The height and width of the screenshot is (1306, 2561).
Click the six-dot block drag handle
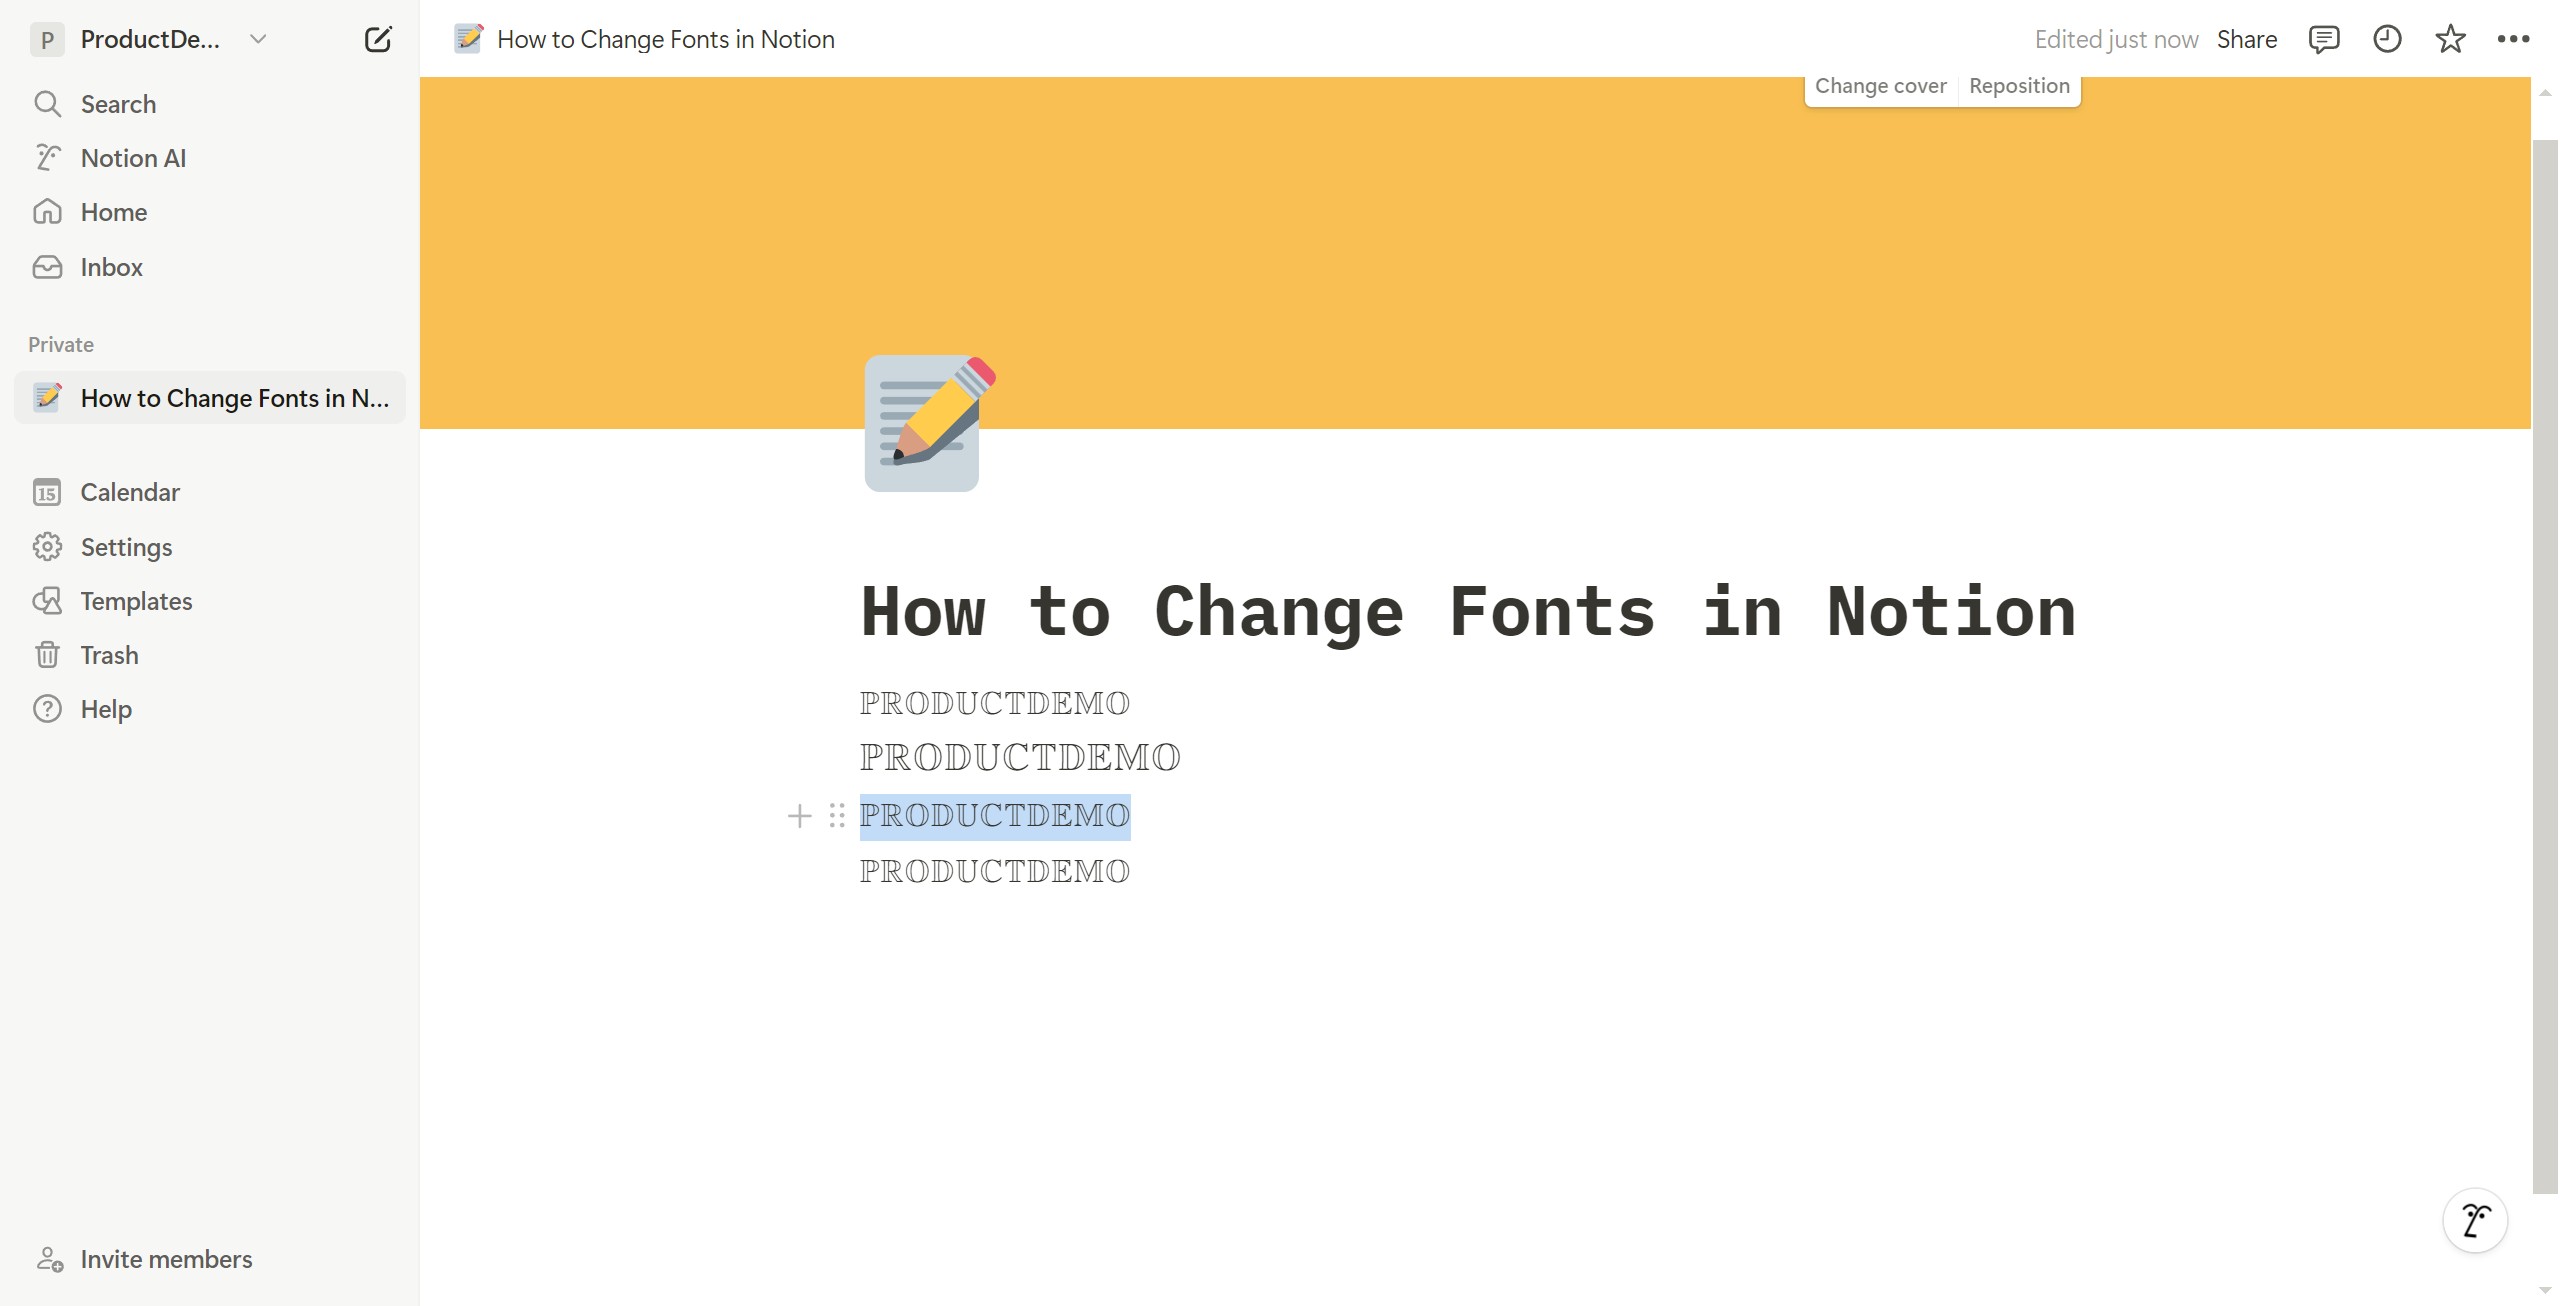click(x=837, y=816)
